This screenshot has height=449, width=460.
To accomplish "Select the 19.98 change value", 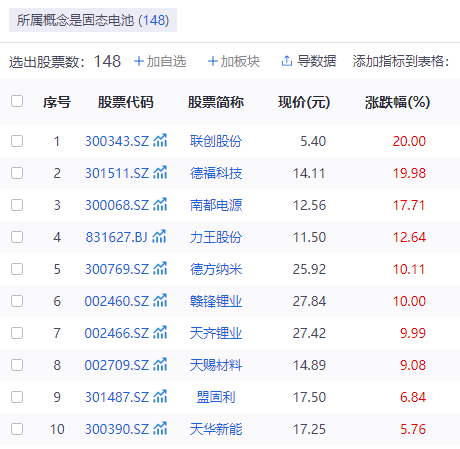I will 409,173.
